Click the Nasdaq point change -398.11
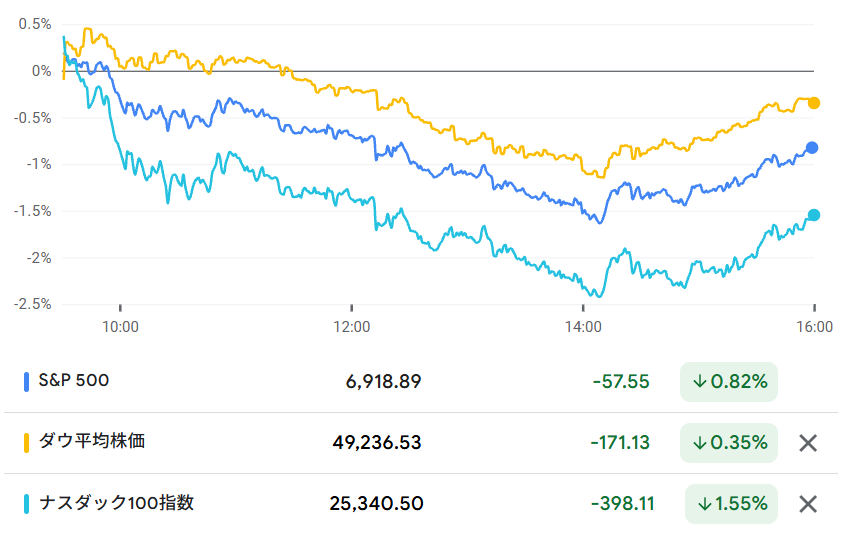This screenshot has width=848, height=533. click(623, 504)
